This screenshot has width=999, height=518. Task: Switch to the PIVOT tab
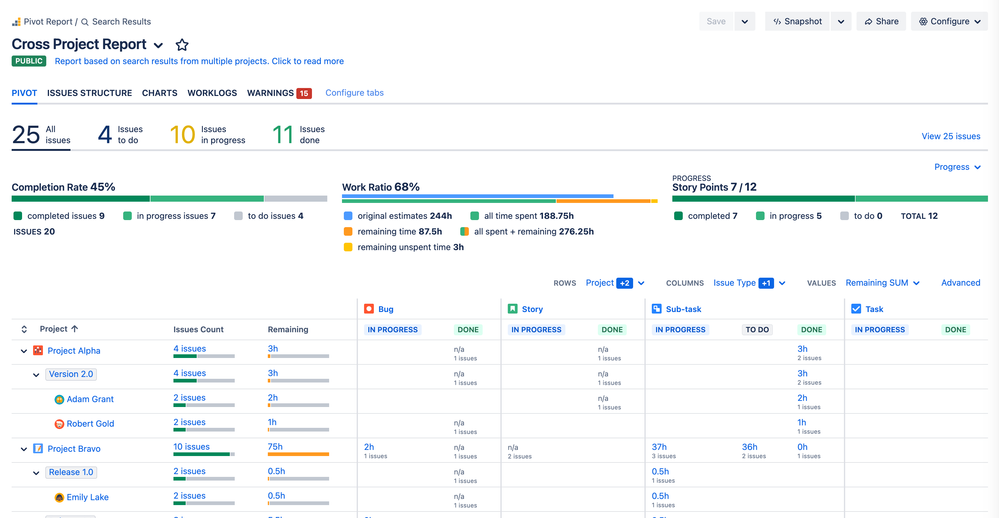click(x=24, y=93)
